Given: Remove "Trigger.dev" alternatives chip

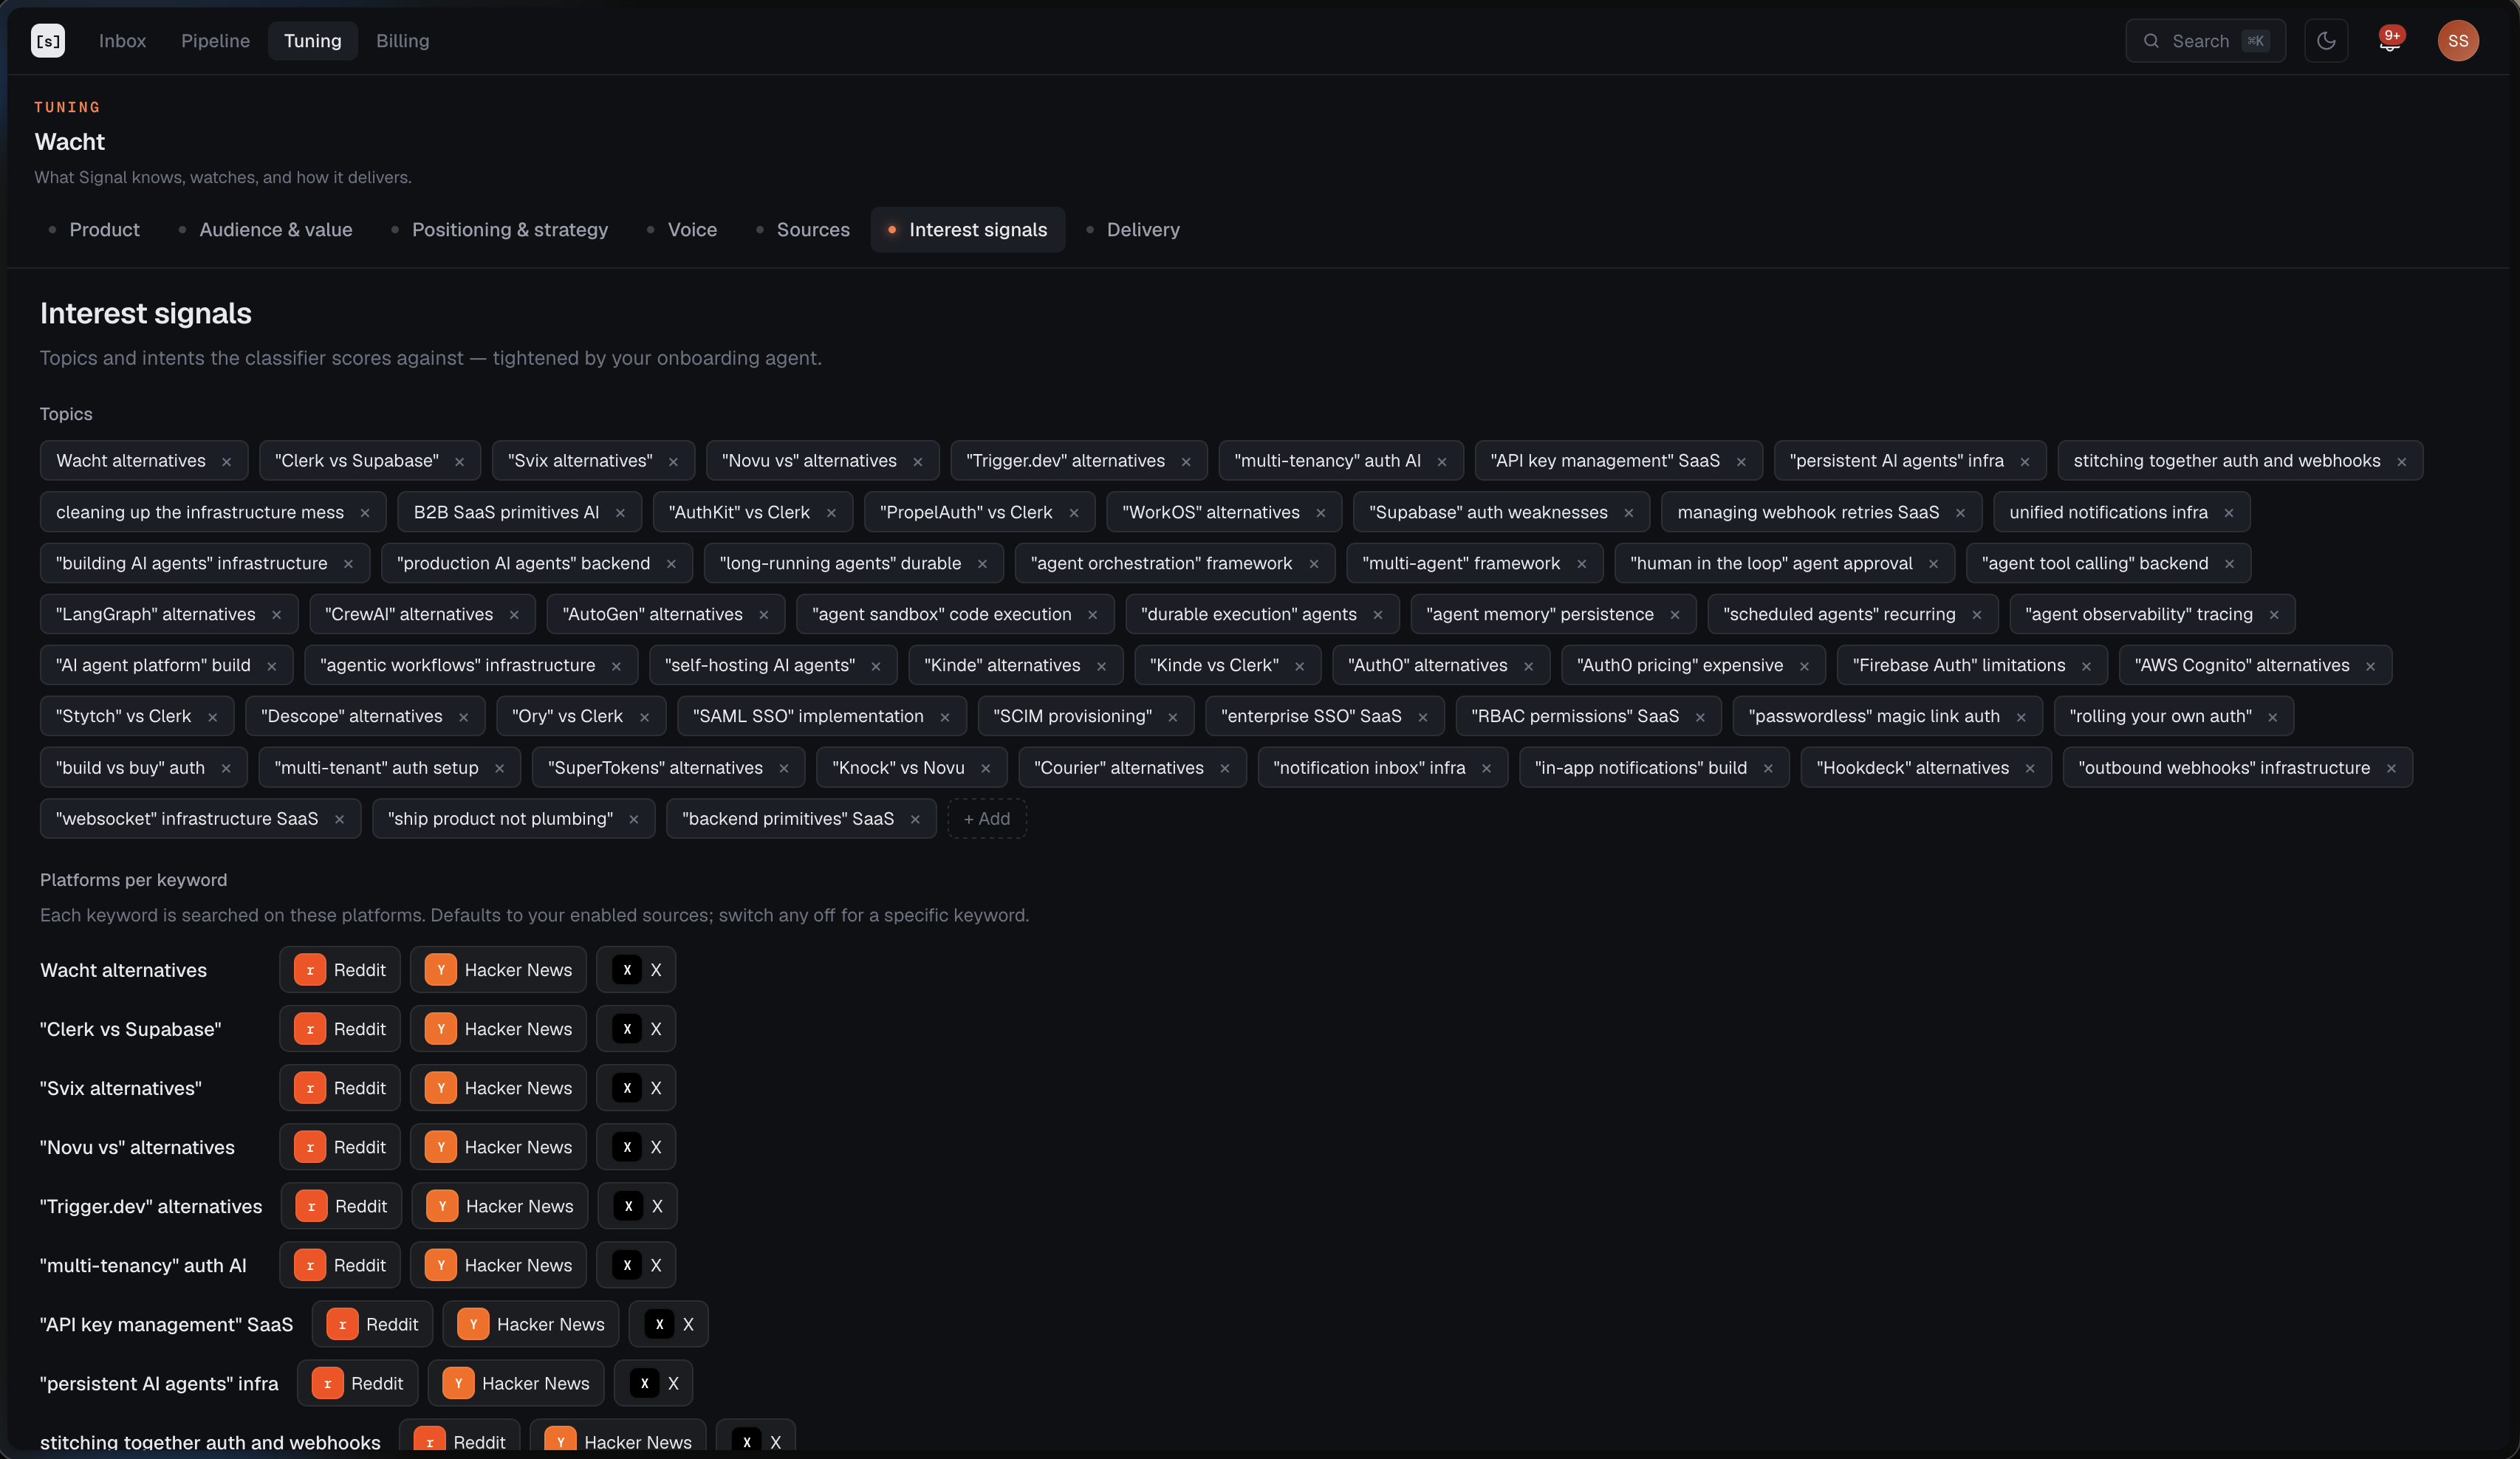Looking at the screenshot, I should 1186,462.
